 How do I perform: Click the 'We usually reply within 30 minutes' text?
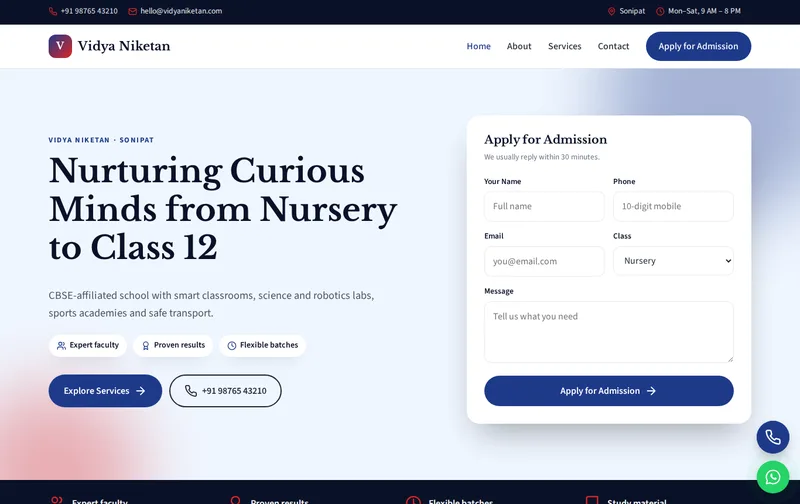[x=542, y=157]
